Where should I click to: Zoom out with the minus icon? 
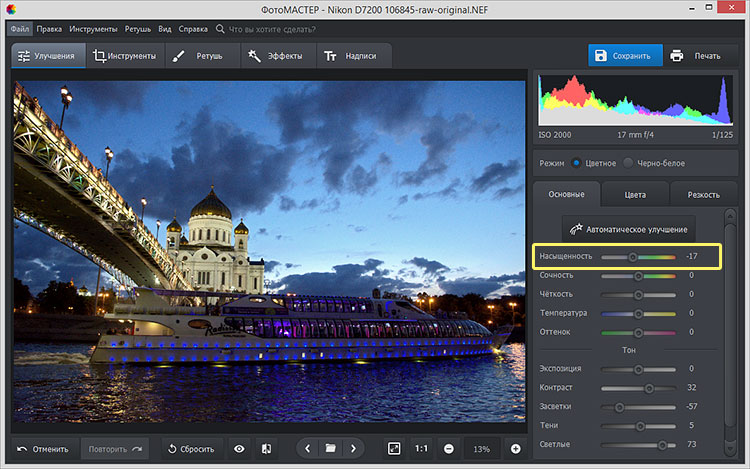449,449
